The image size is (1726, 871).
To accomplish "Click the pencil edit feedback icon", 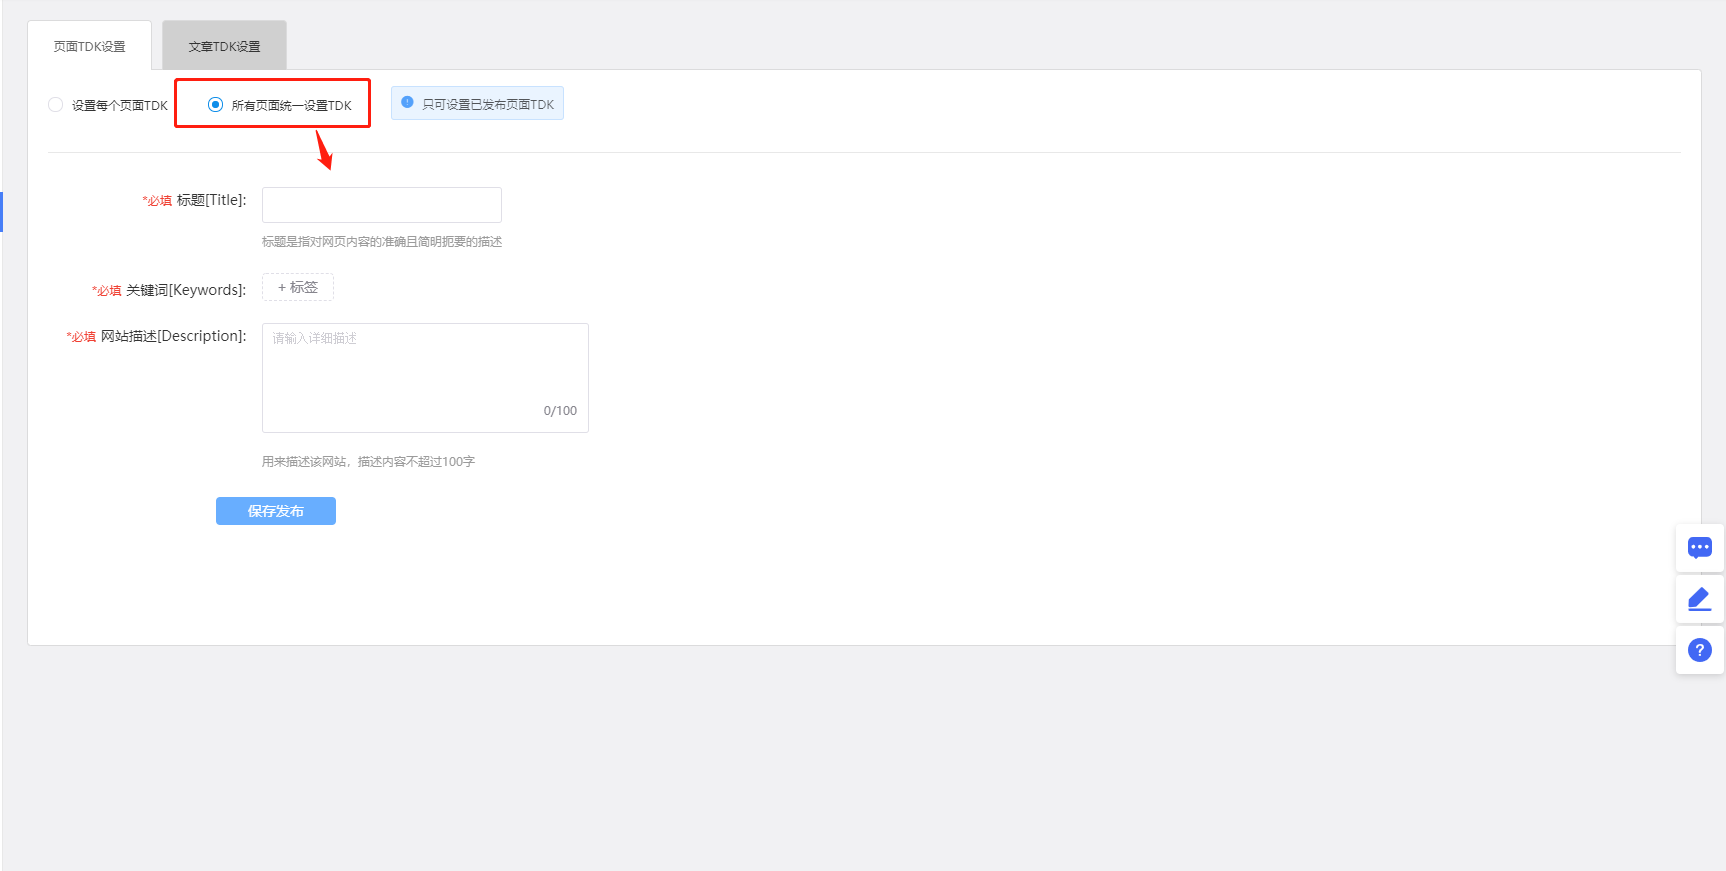I will coord(1699,600).
